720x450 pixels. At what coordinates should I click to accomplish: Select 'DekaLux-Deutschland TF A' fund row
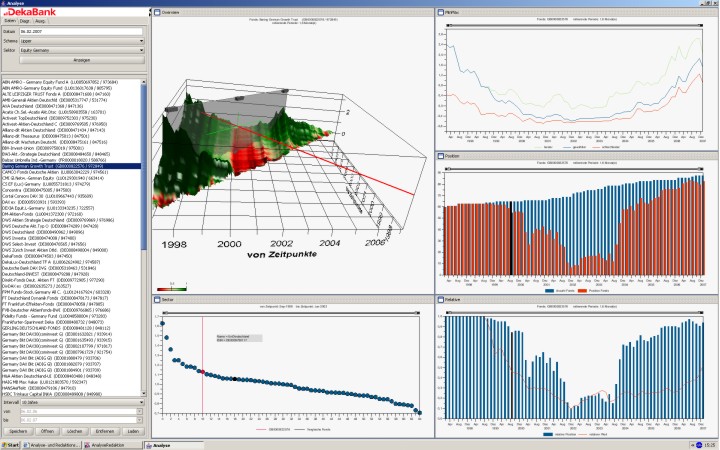pyautogui.click(x=72, y=262)
